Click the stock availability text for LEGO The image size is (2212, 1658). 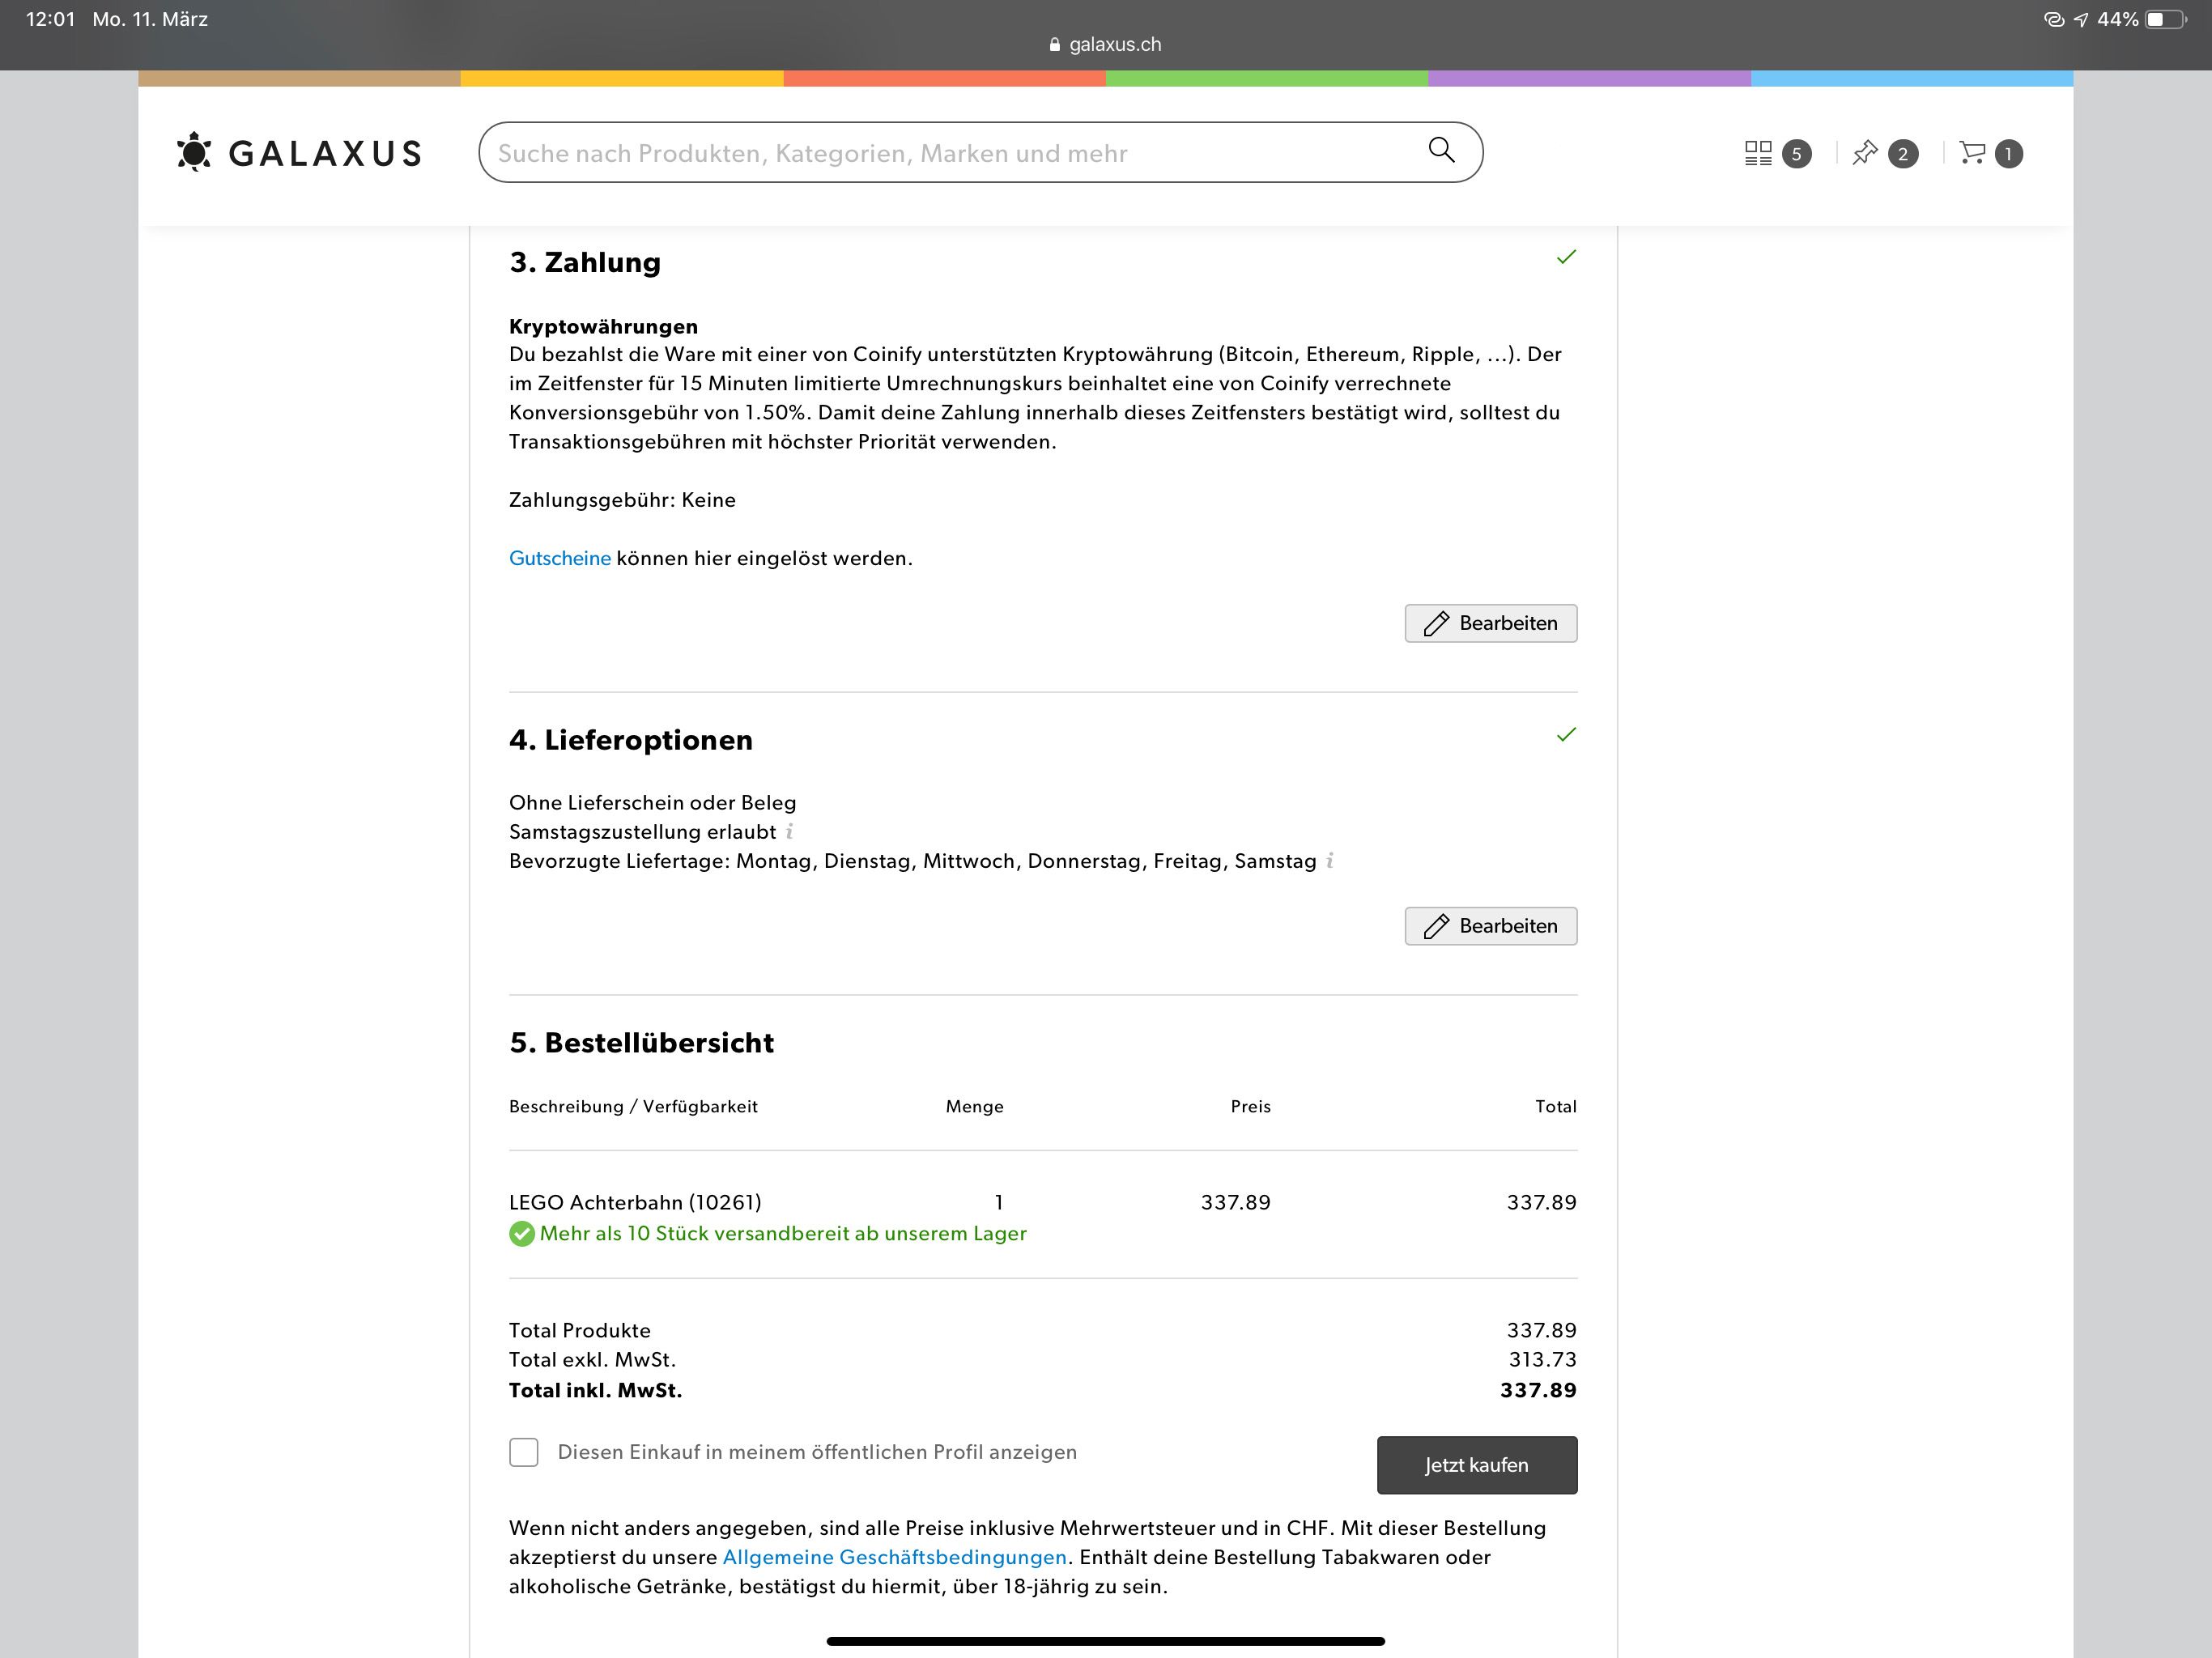[783, 1233]
